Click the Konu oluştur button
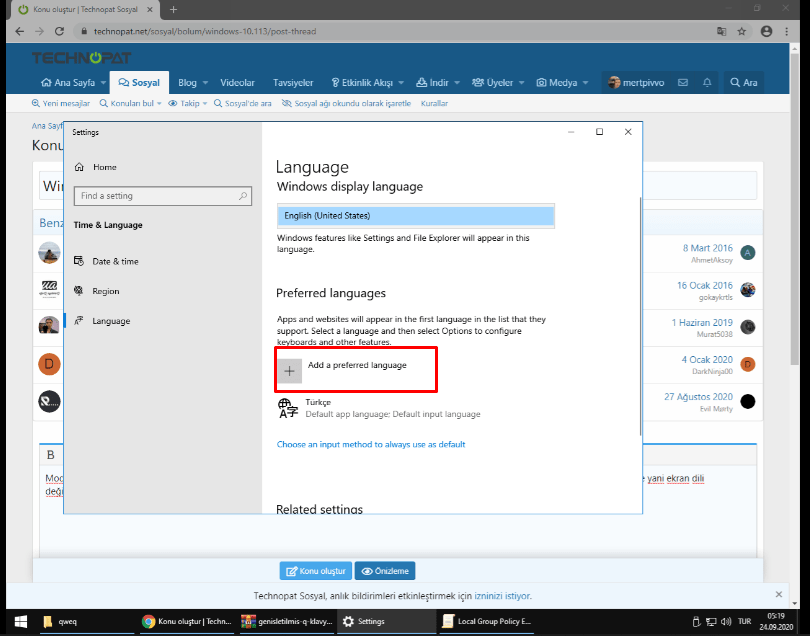 pos(316,571)
